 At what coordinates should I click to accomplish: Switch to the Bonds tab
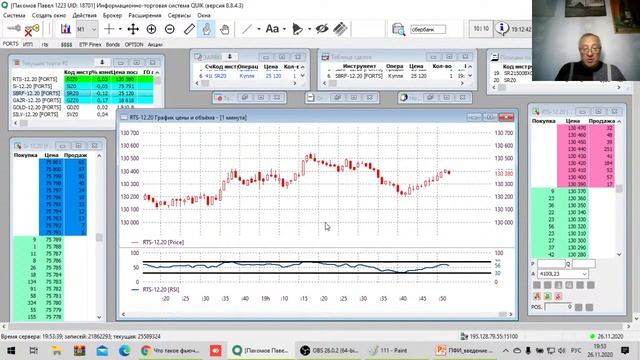tap(113, 44)
